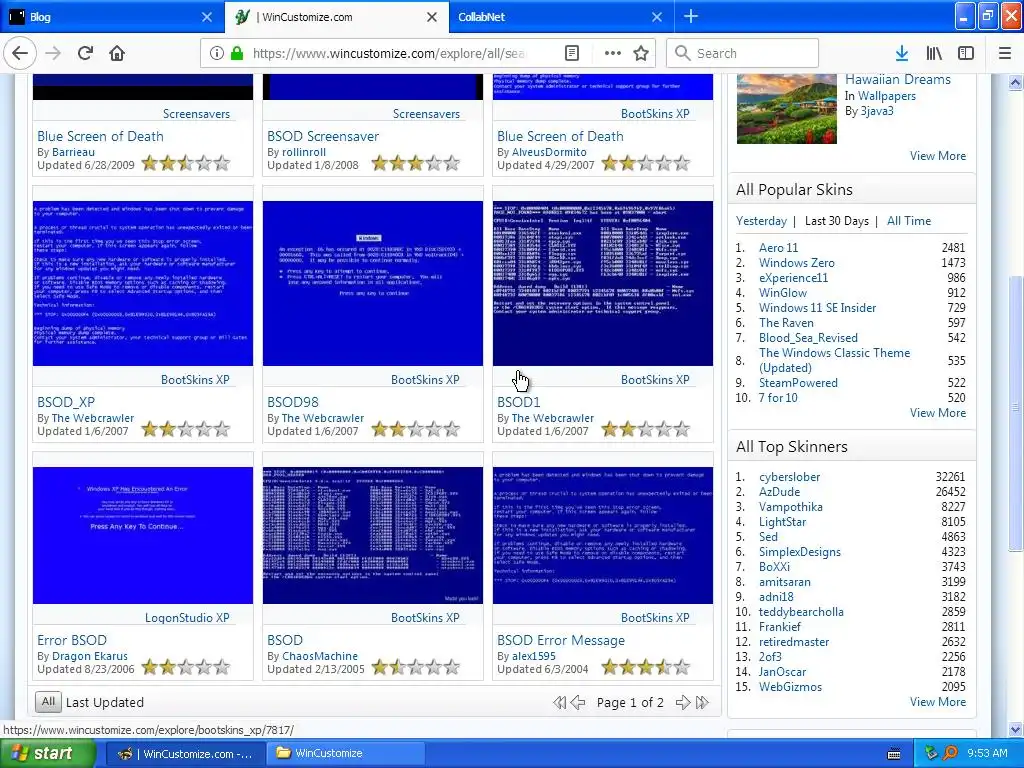Open the Aero 11 popular skin
1024x768 pixels.
point(778,248)
